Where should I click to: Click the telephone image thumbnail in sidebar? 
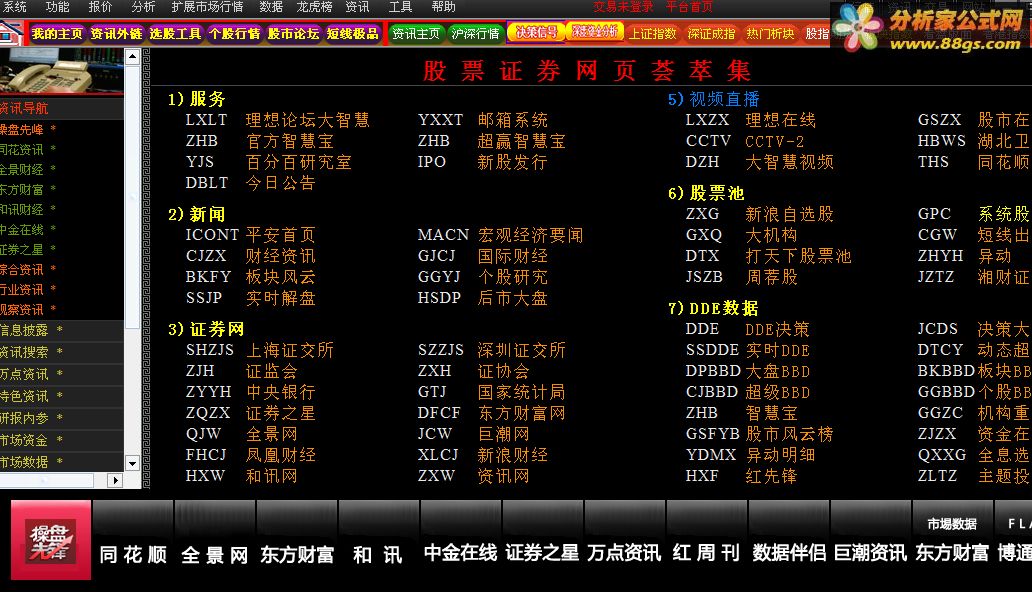pos(62,70)
